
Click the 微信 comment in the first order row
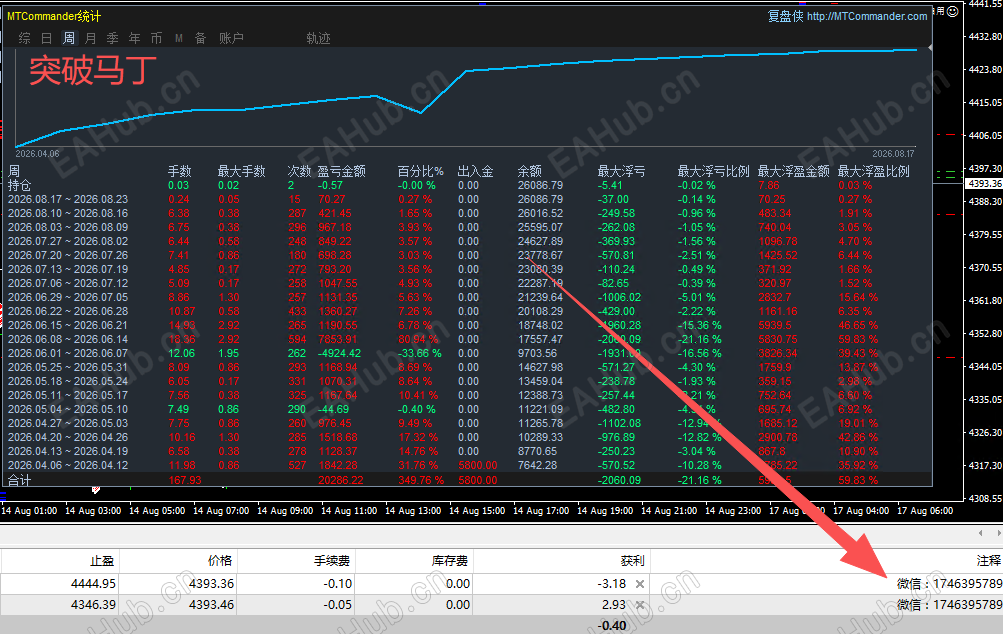[949, 583]
